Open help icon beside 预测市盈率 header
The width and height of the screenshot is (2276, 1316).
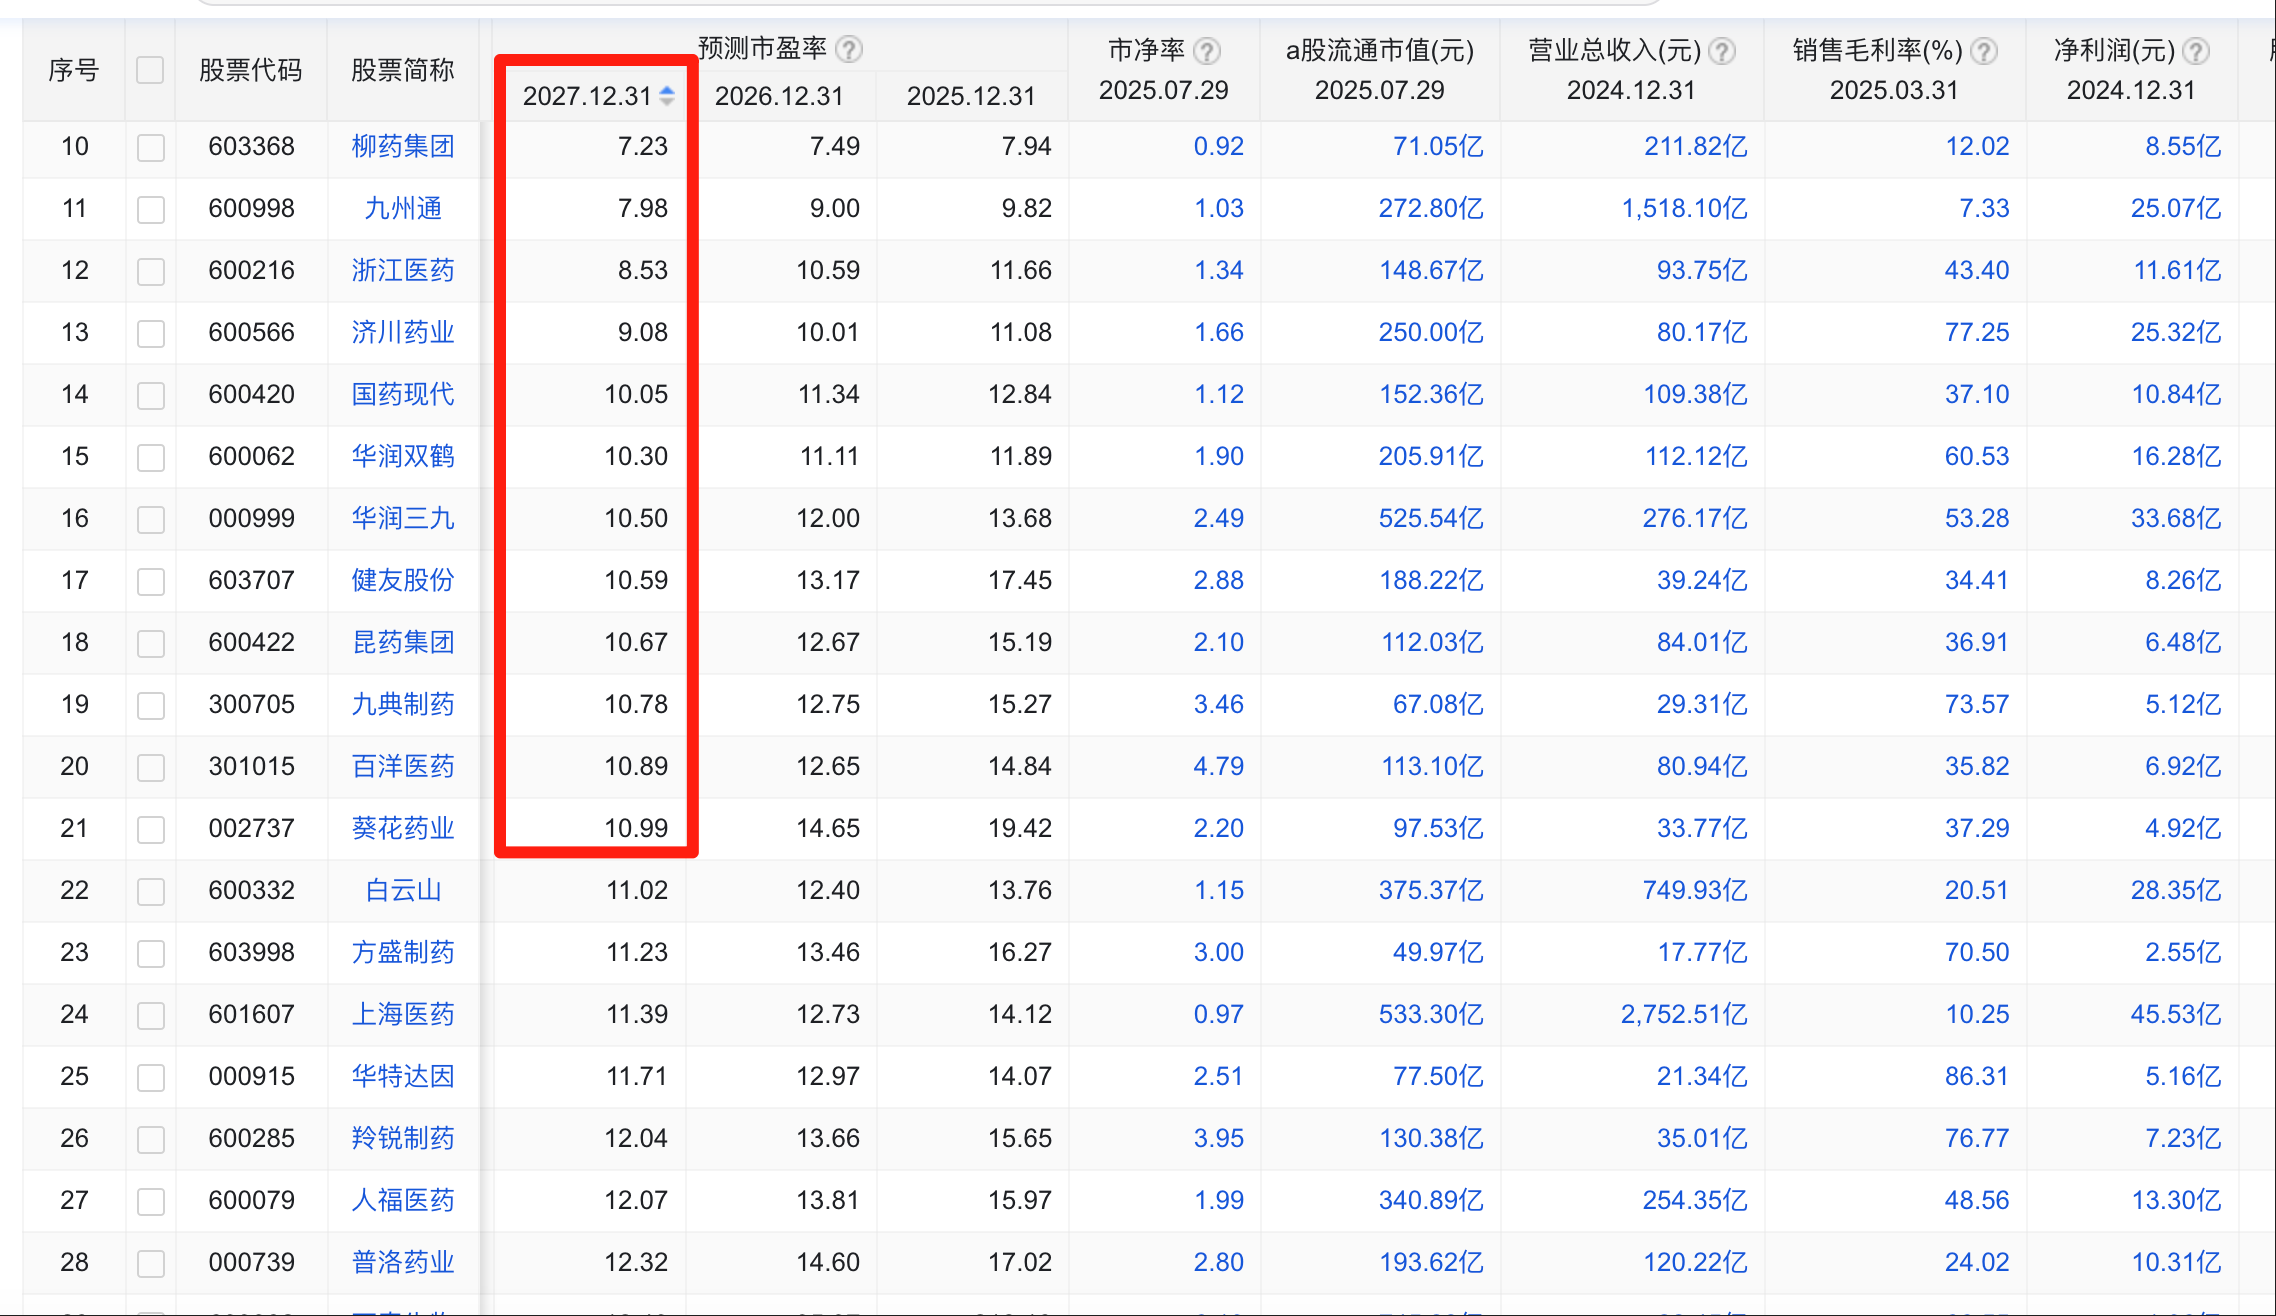pos(849,48)
